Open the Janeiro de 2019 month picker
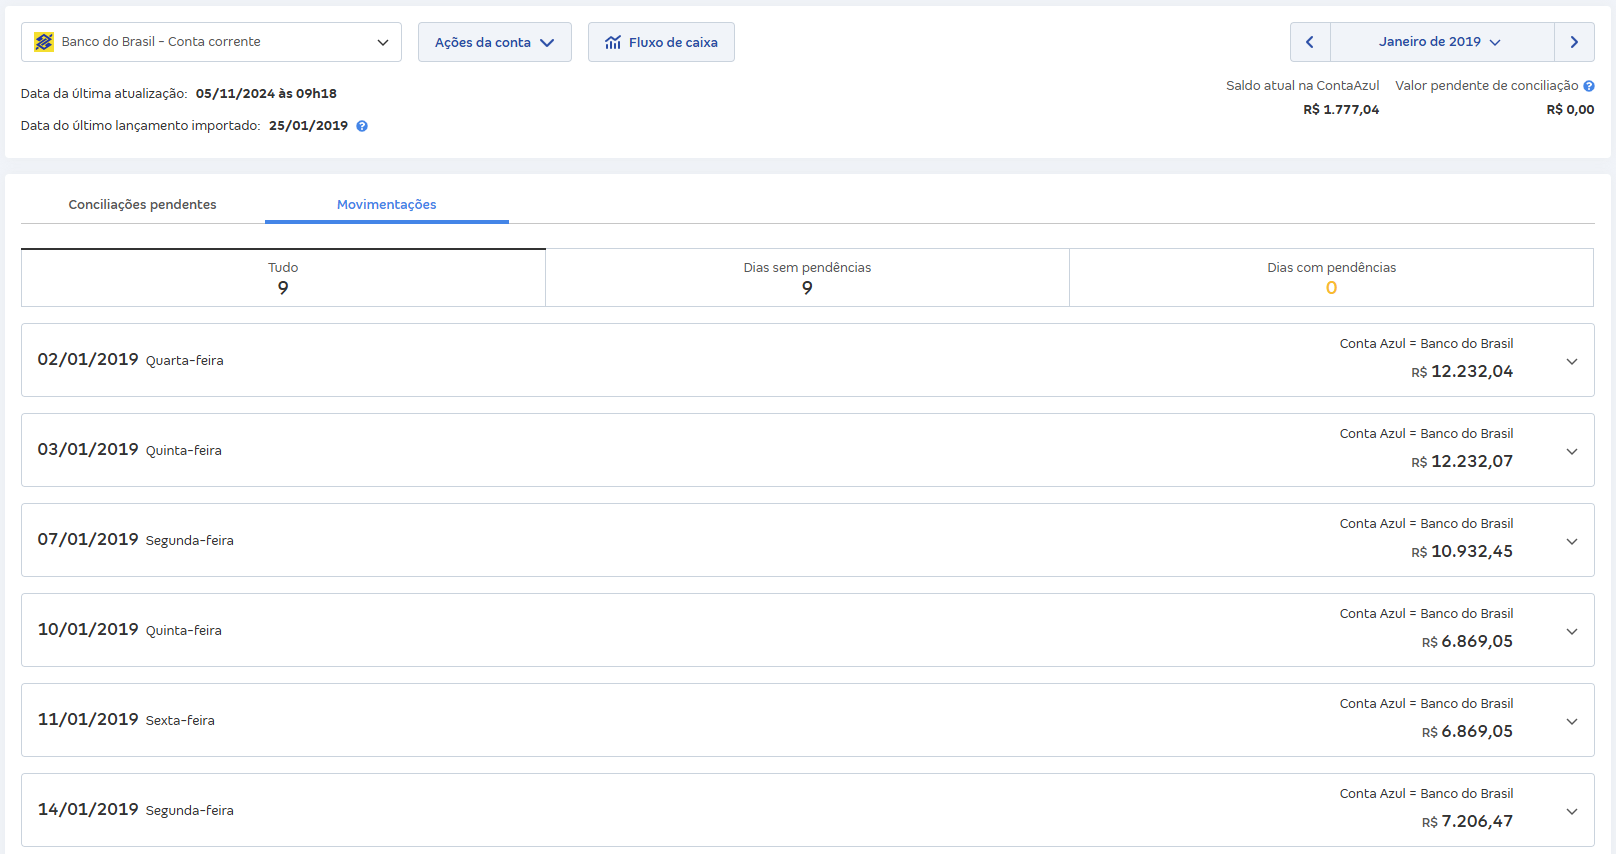1616x854 pixels. pyautogui.click(x=1441, y=42)
